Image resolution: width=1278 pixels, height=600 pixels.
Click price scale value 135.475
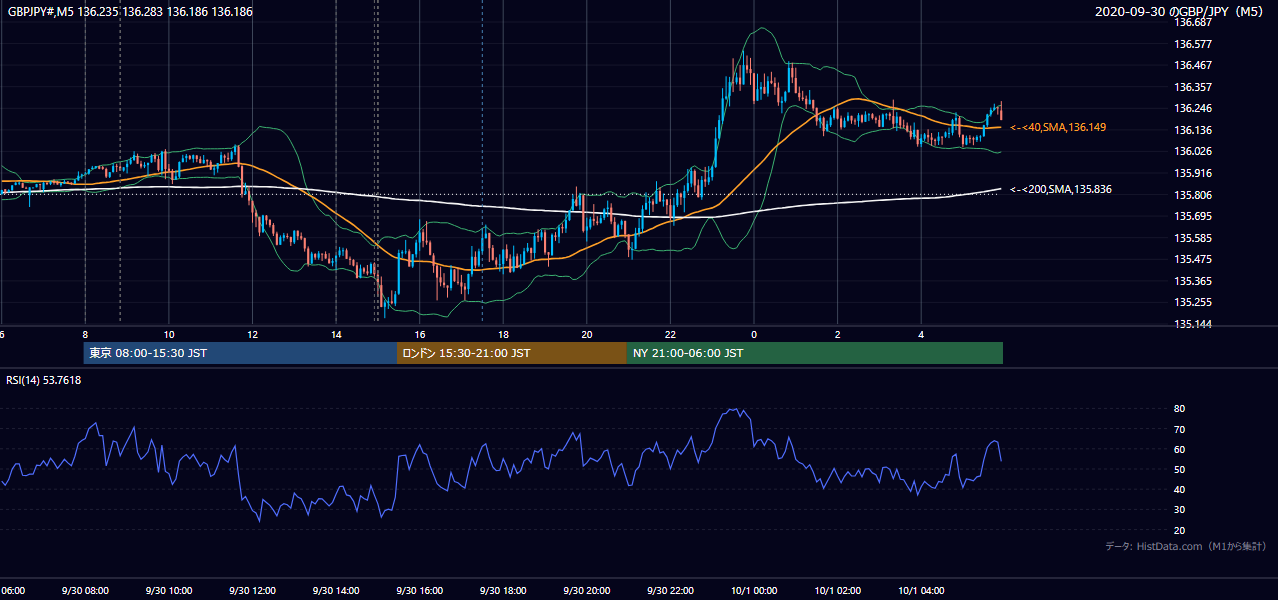coord(1192,259)
